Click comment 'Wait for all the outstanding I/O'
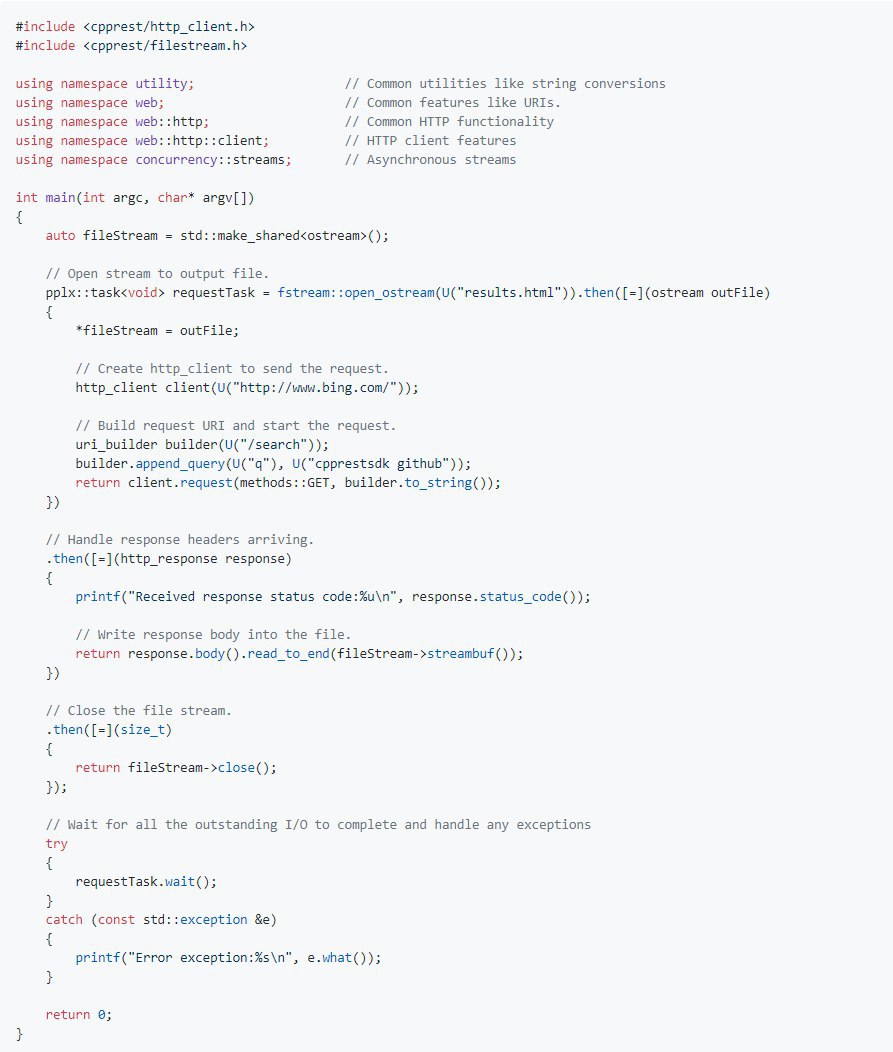 [x=318, y=825]
